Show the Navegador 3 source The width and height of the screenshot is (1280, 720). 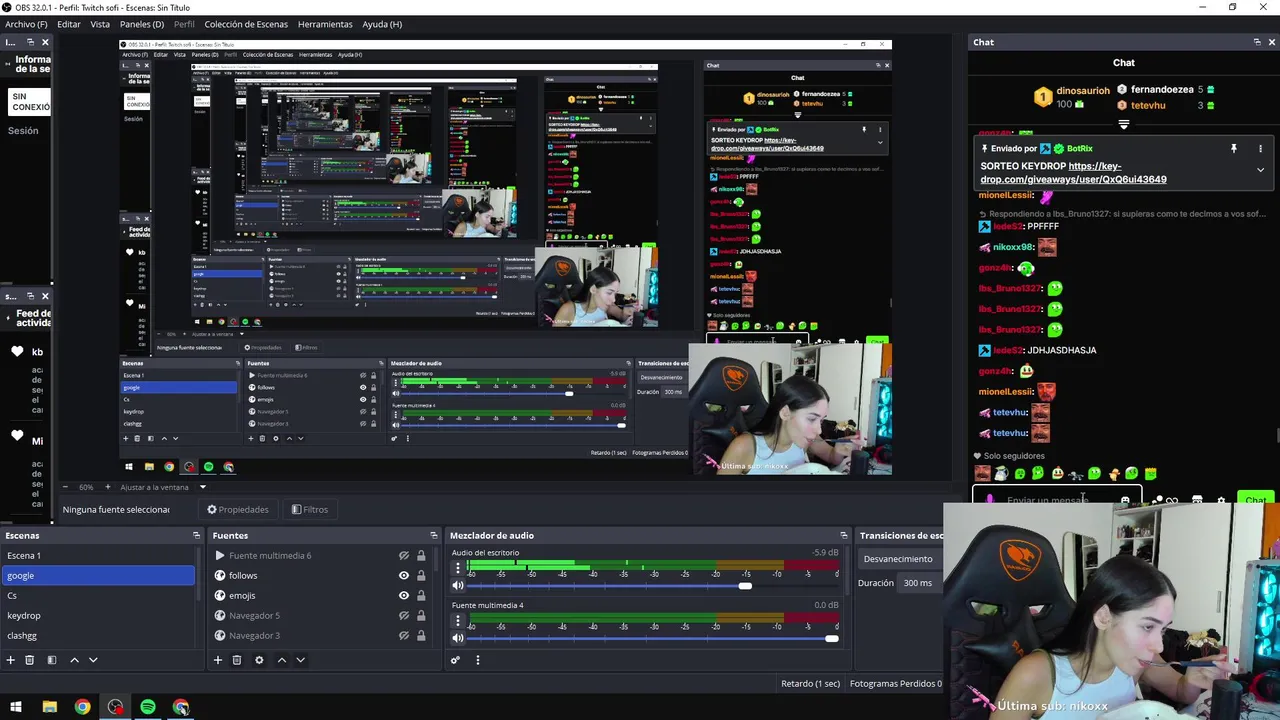[x=404, y=635]
